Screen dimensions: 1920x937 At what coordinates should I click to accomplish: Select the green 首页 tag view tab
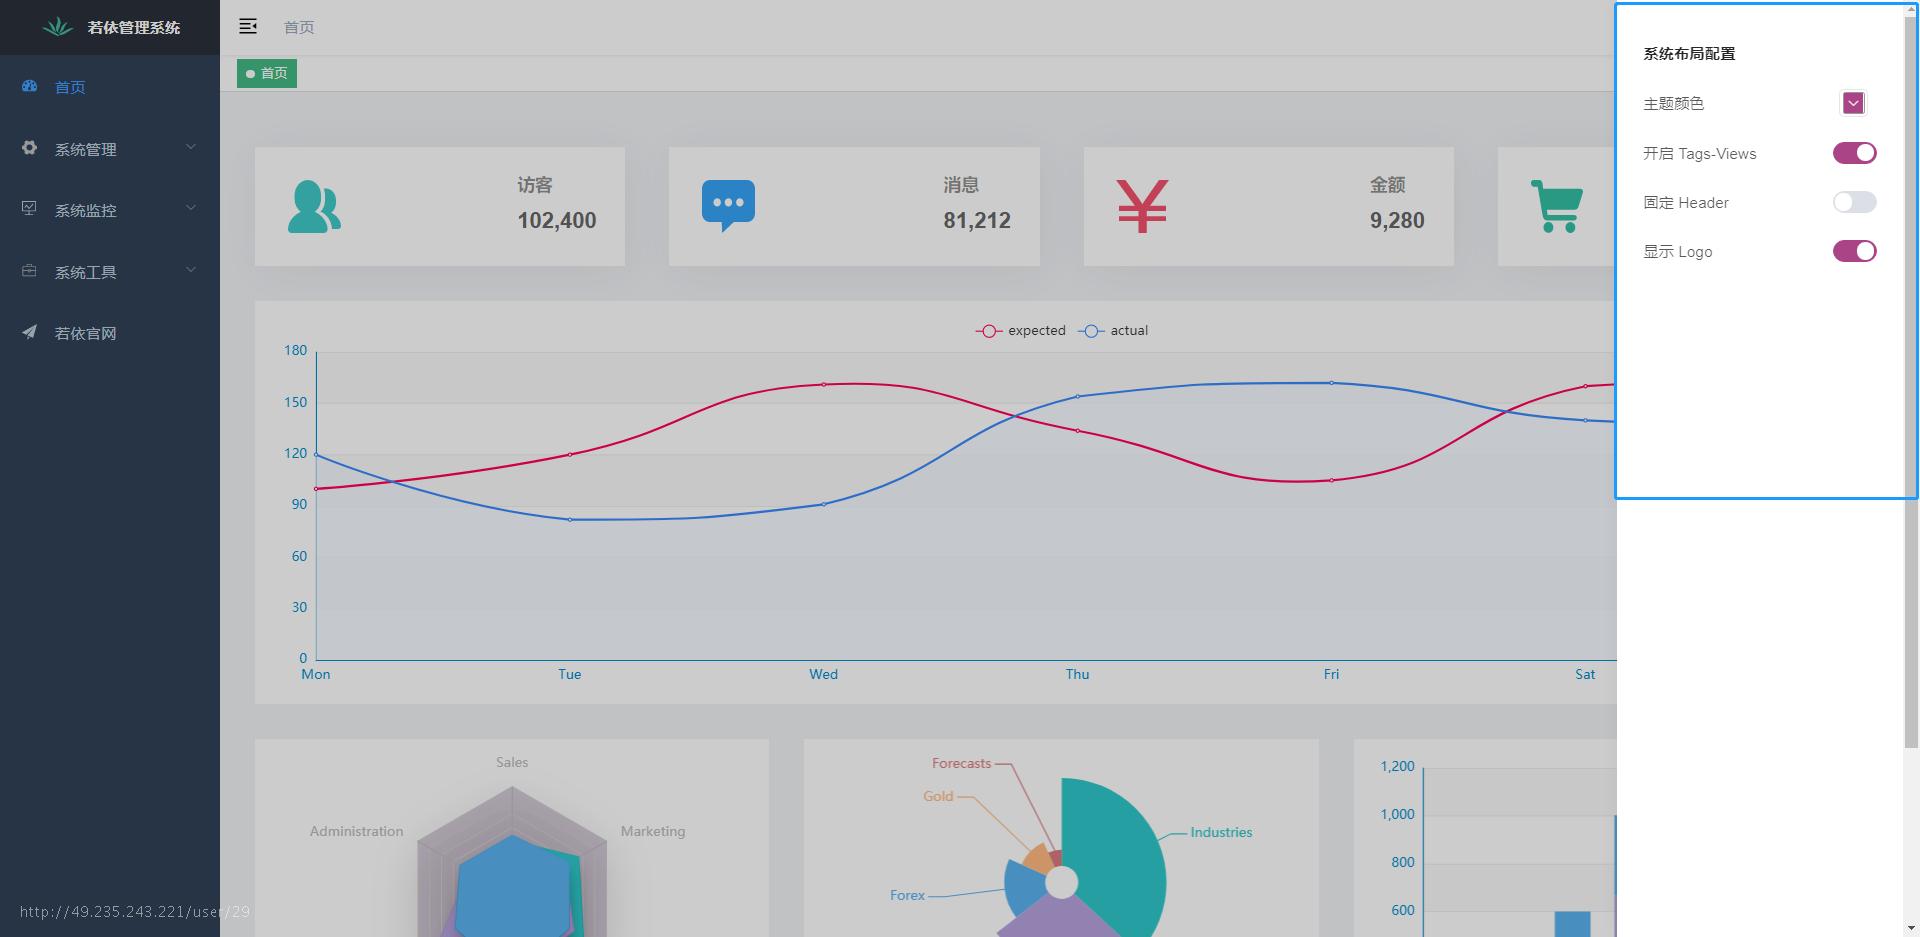tap(267, 73)
